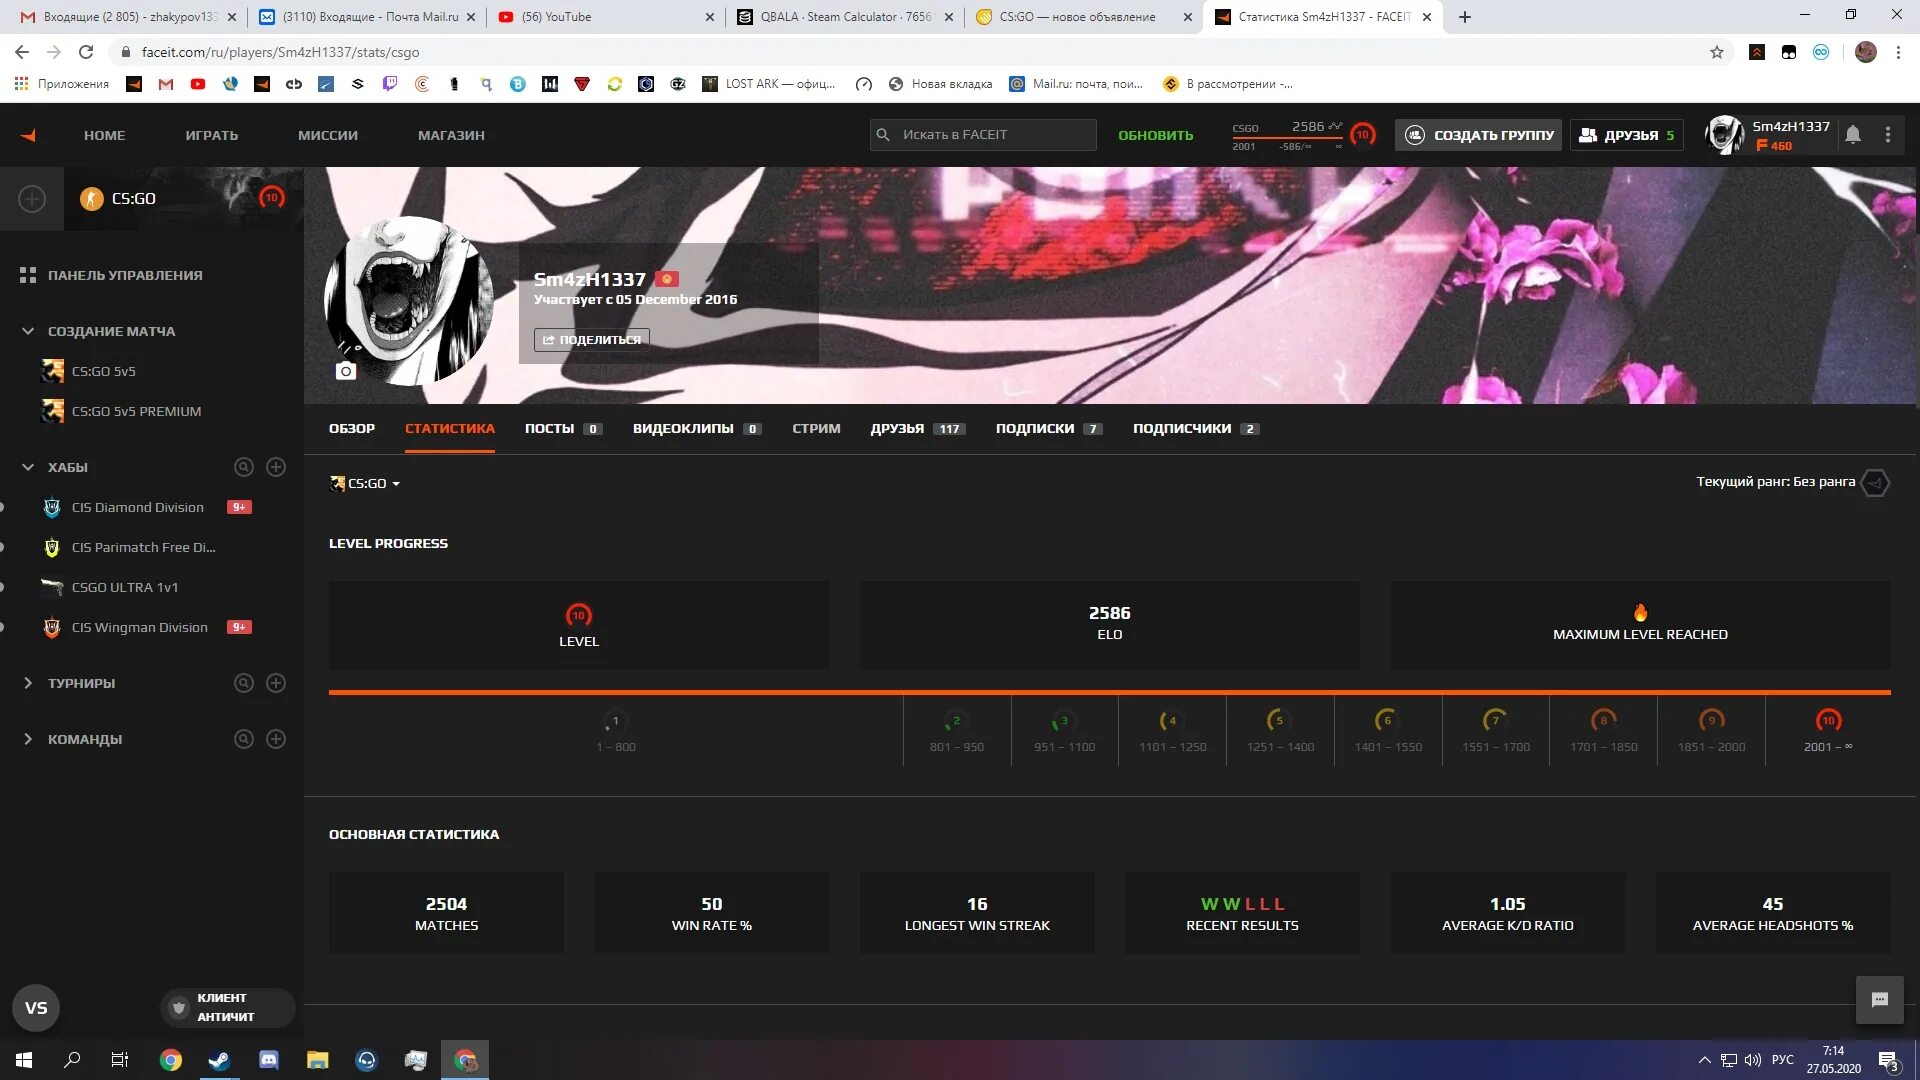Click the ПОДЕЛИТЬСЯ profile button
Image resolution: width=1920 pixels, height=1080 pixels.
coord(591,339)
